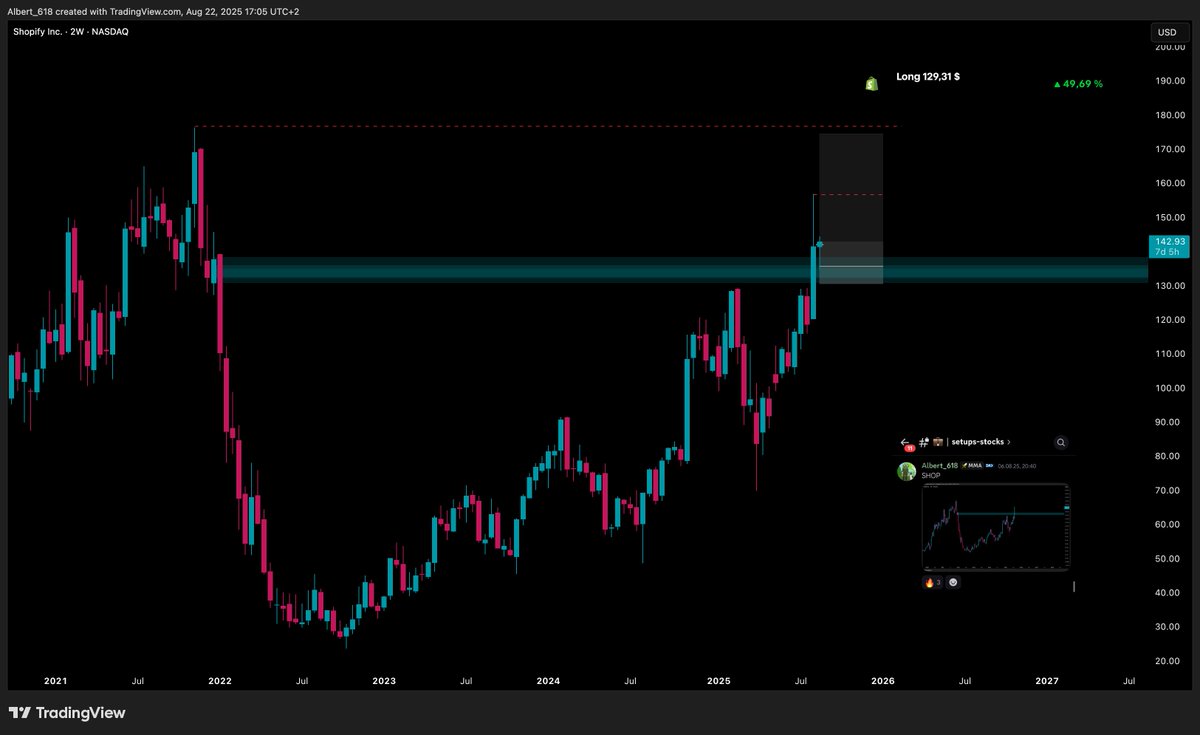Open the SHOP chart thumbnail in the message
This screenshot has height=735, width=1200.
tap(995, 527)
